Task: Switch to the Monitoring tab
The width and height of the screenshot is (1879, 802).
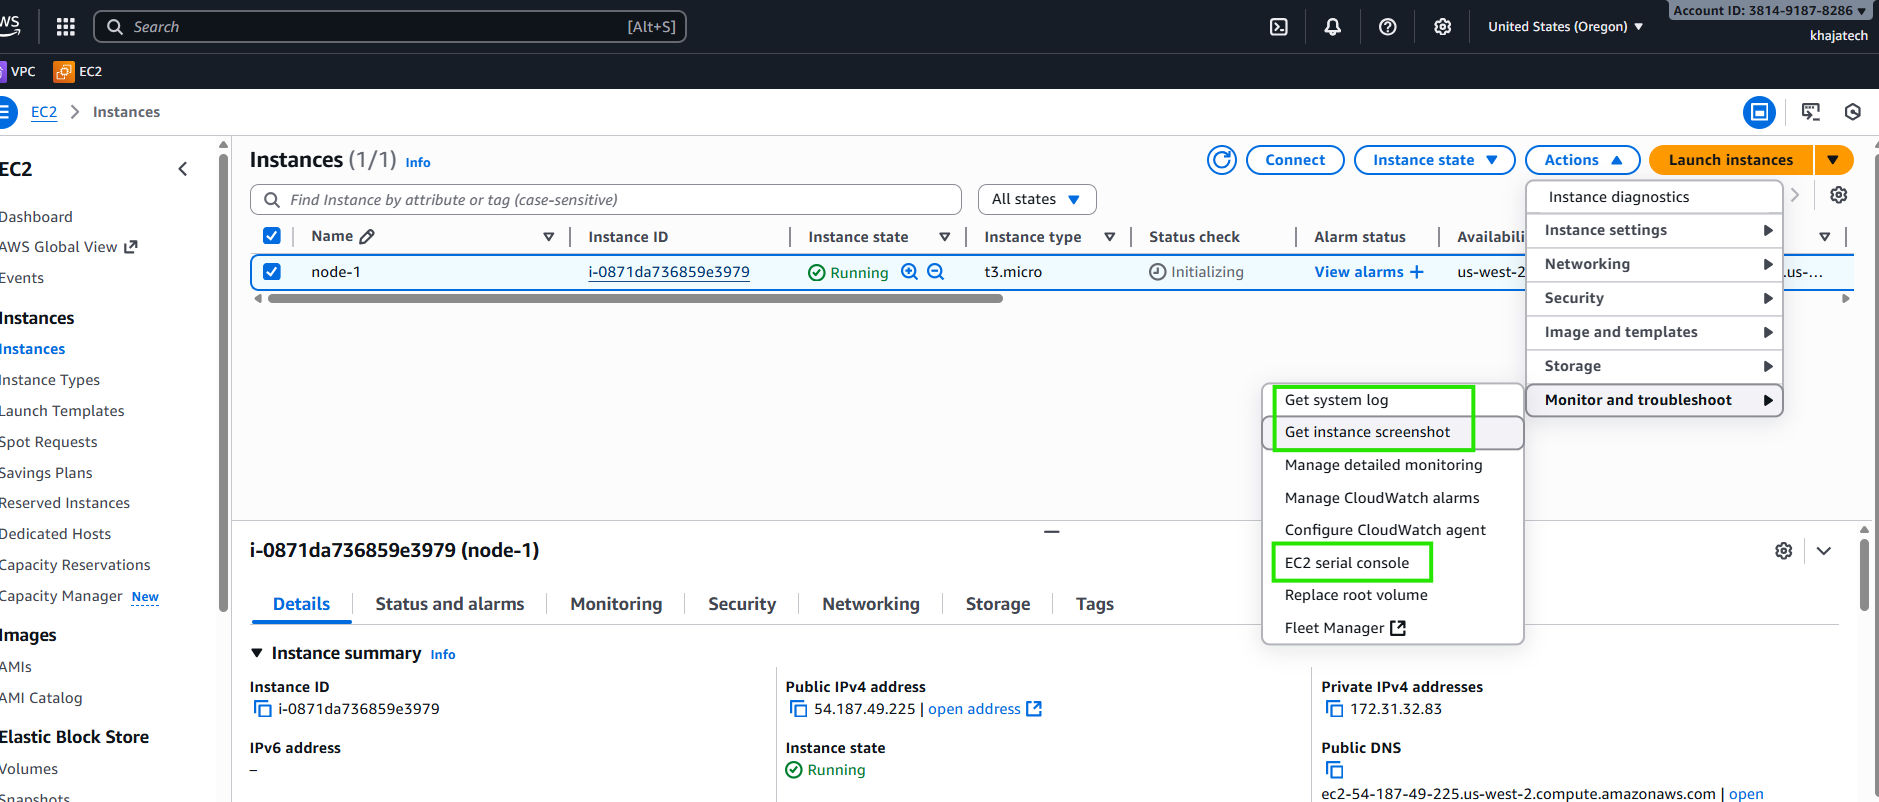Action: 616,604
